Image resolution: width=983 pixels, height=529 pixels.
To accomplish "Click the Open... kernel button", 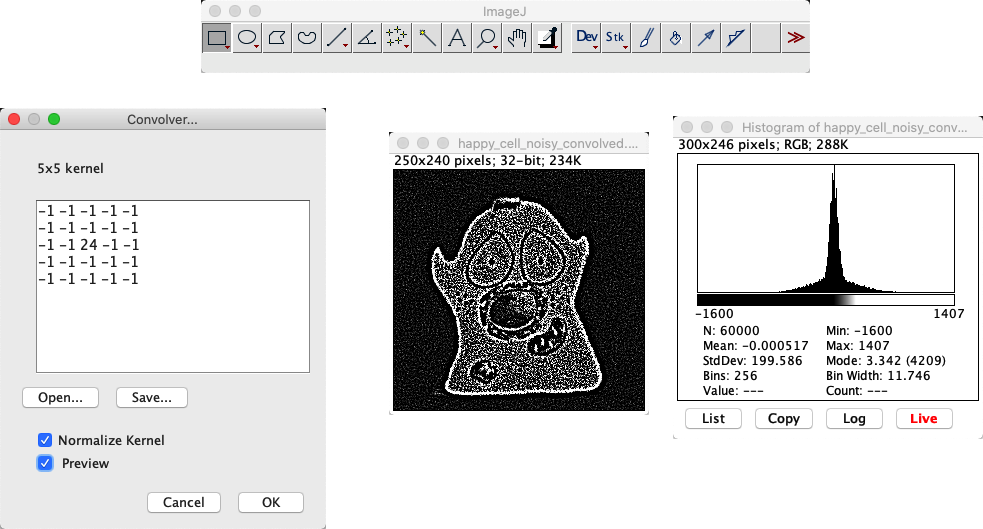I will pyautogui.click(x=60, y=397).
